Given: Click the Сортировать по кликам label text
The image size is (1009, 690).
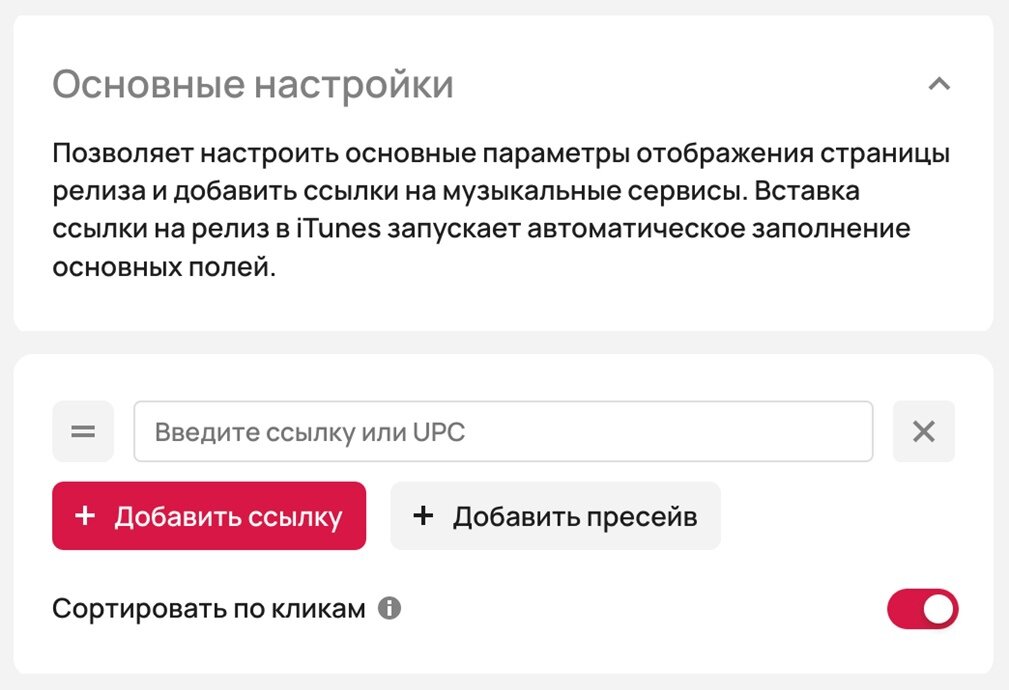Looking at the screenshot, I should 208,608.
